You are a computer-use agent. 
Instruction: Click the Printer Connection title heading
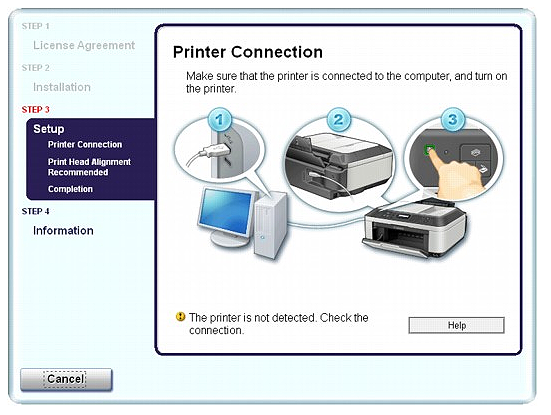(248, 52)
